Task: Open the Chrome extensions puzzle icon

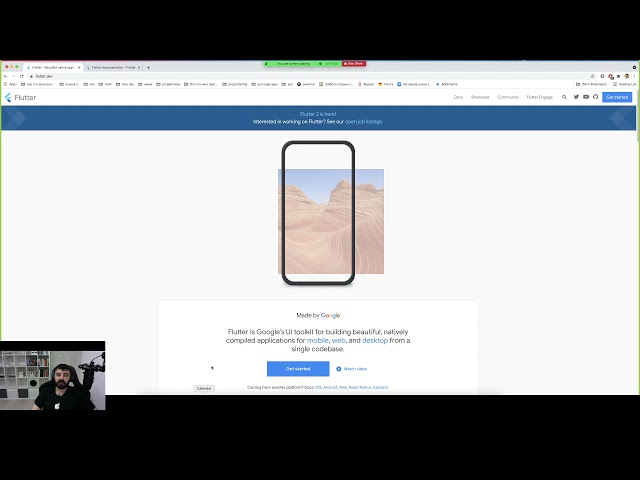Action: click(x=618, y=76)
